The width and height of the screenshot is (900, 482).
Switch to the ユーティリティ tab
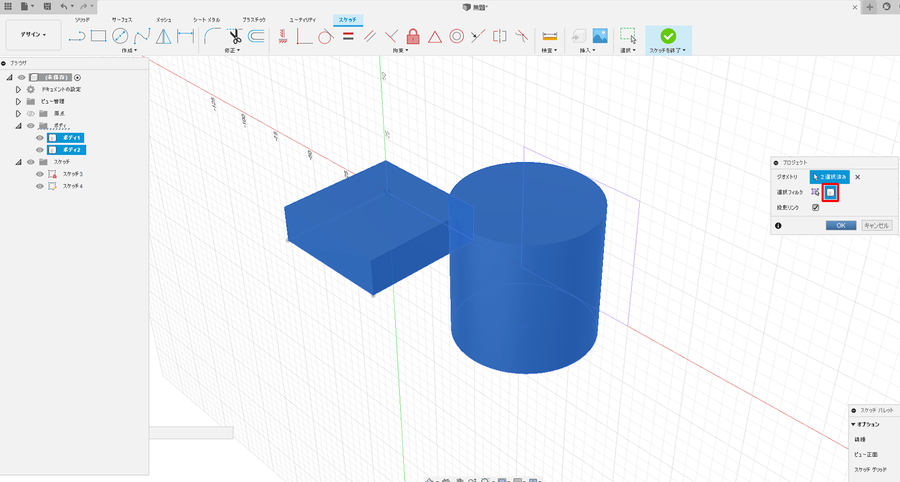point(302,20)
